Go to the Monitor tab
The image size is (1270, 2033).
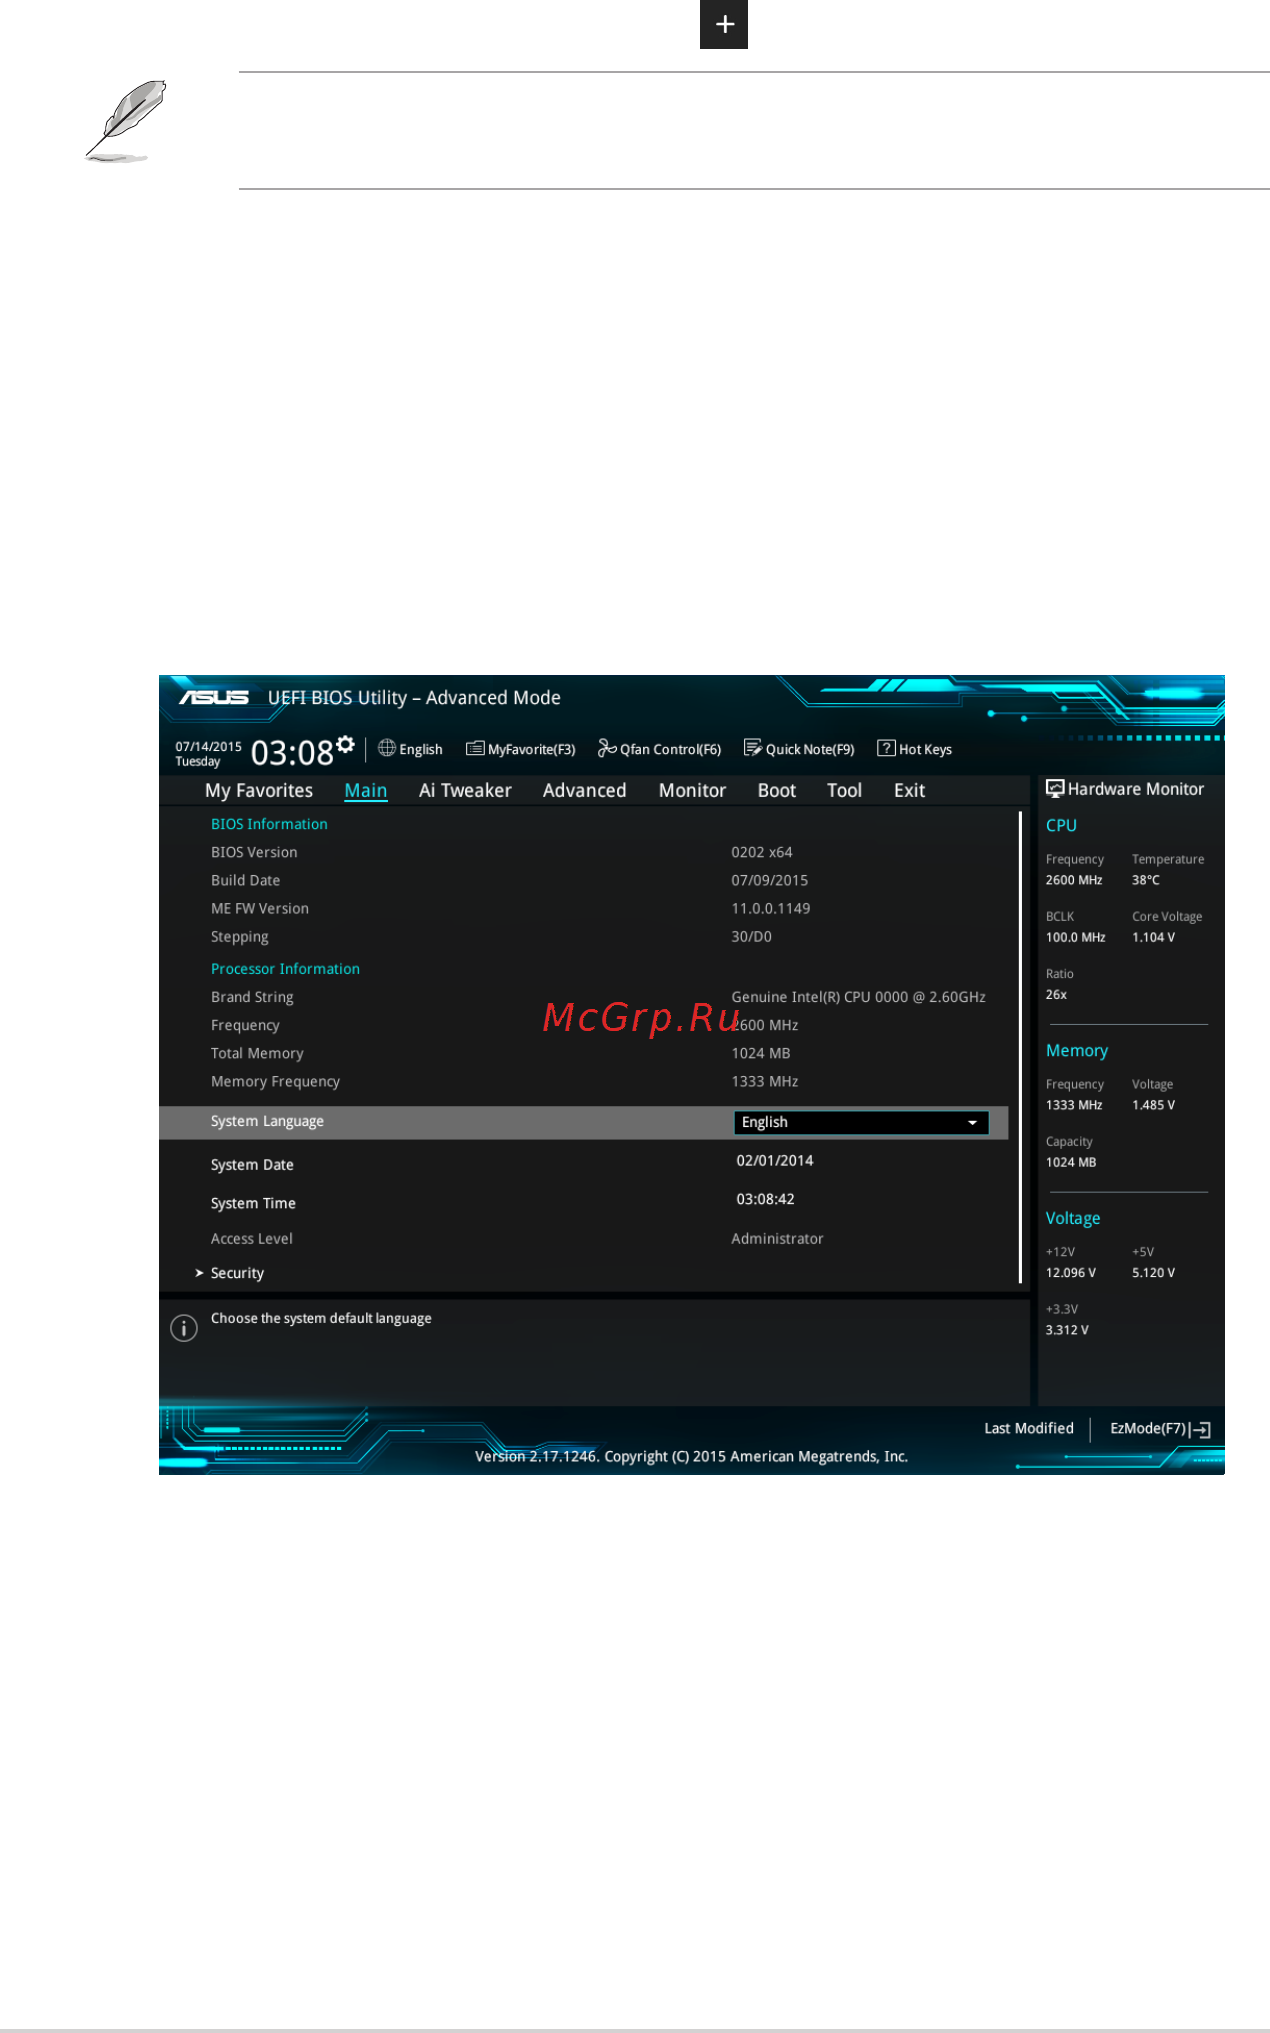pyautogui.click(x=692, y=790)
